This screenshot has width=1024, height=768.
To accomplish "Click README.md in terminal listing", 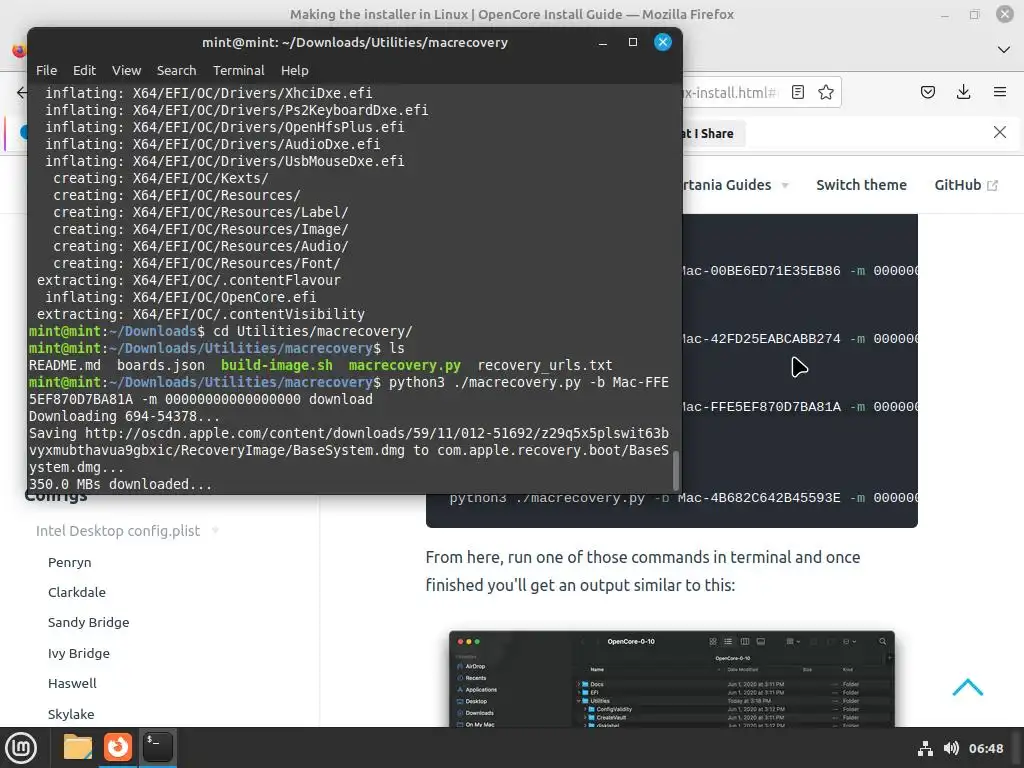I will click(65, 365).
